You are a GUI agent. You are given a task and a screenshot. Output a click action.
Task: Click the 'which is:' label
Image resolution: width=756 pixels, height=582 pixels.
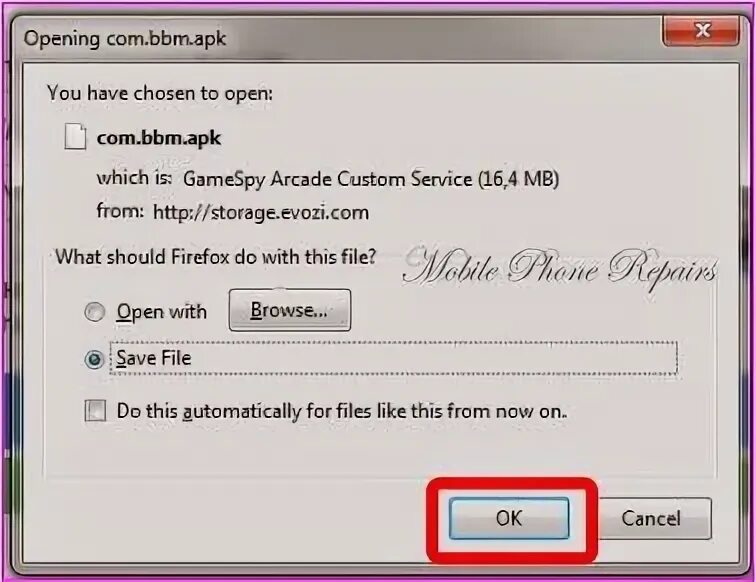[134, 178]
